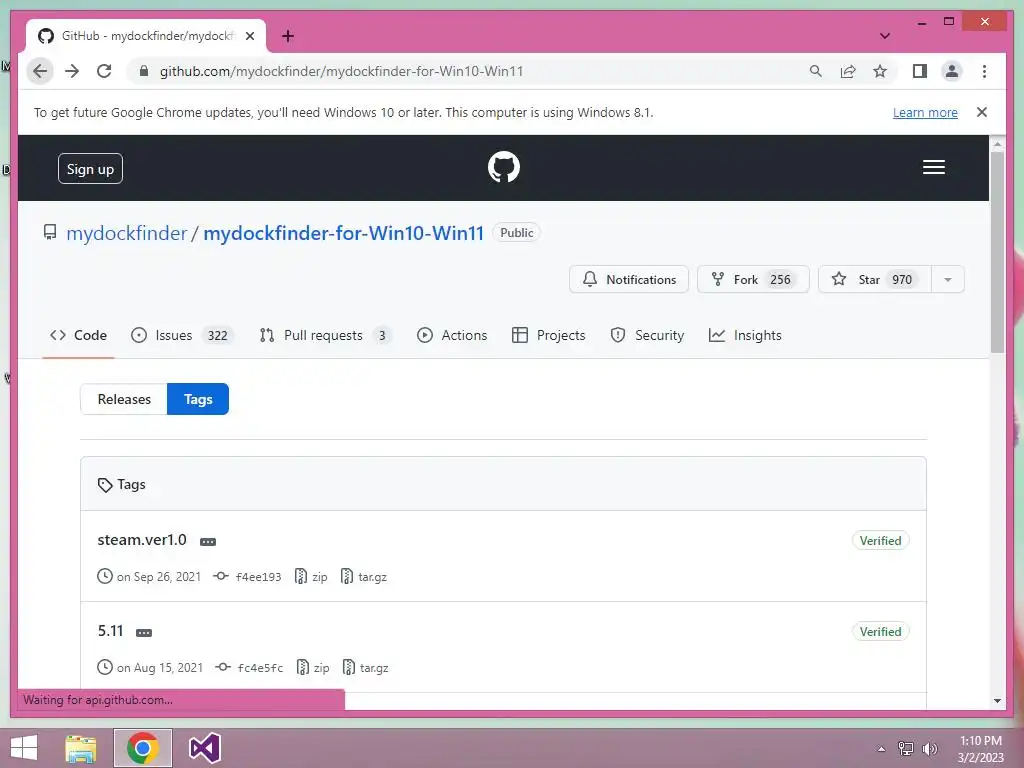Open Visual Studio from the taskbar
Image resolution: width=1024 pixels, height=768 pixels.
204,748
